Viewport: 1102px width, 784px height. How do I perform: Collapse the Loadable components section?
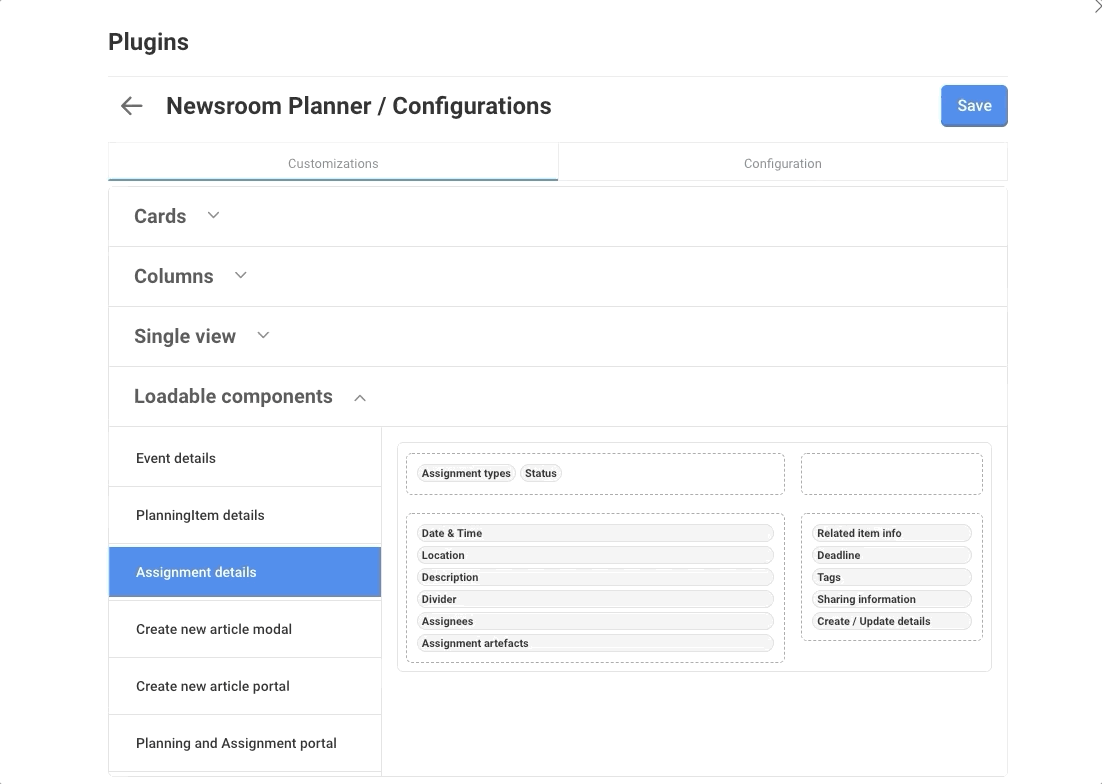[360, 397]
